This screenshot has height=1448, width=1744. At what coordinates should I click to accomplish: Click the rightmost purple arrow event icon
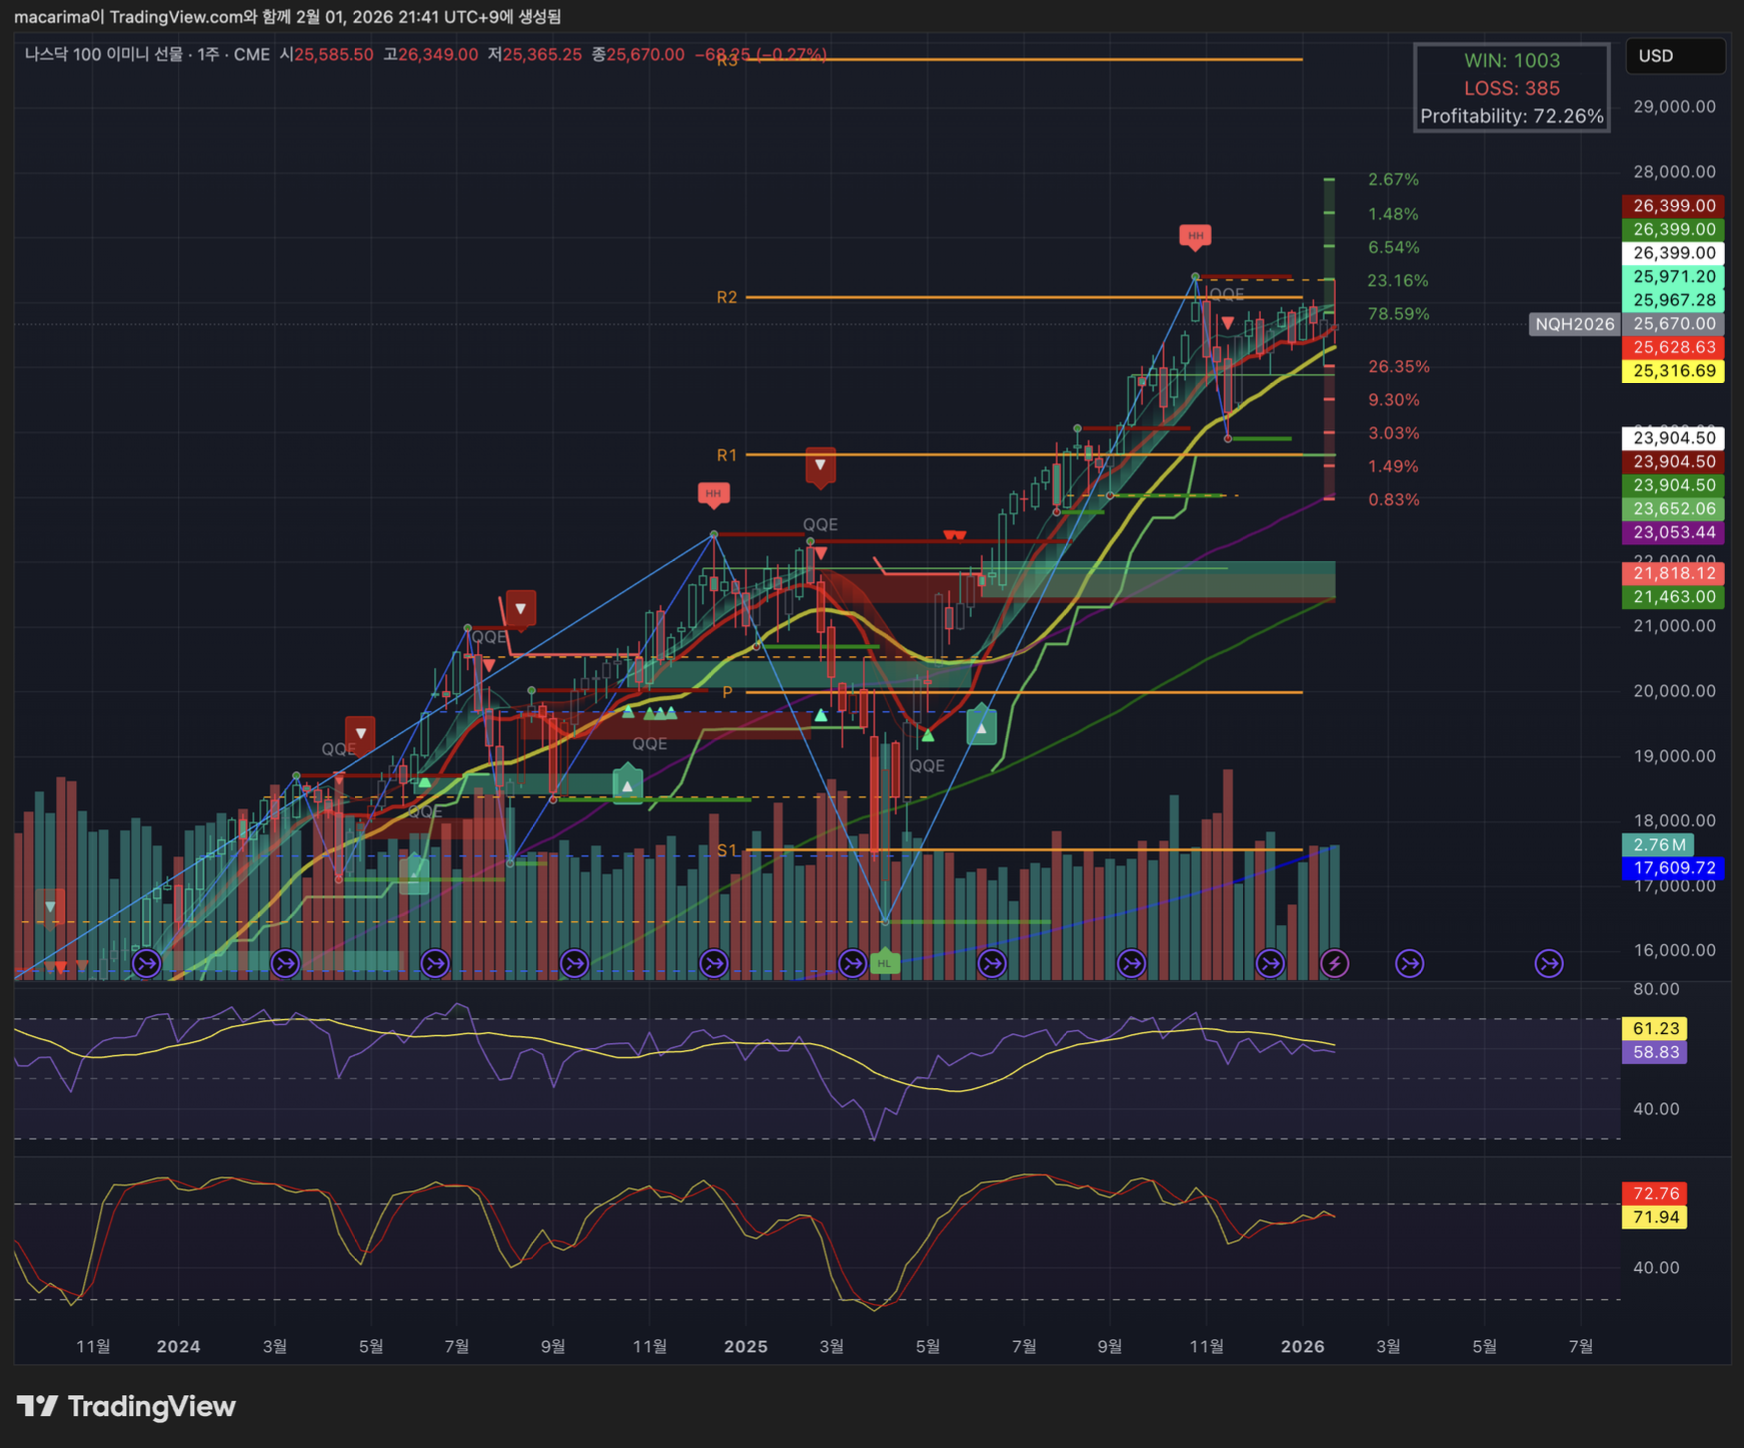point(1548,963)
